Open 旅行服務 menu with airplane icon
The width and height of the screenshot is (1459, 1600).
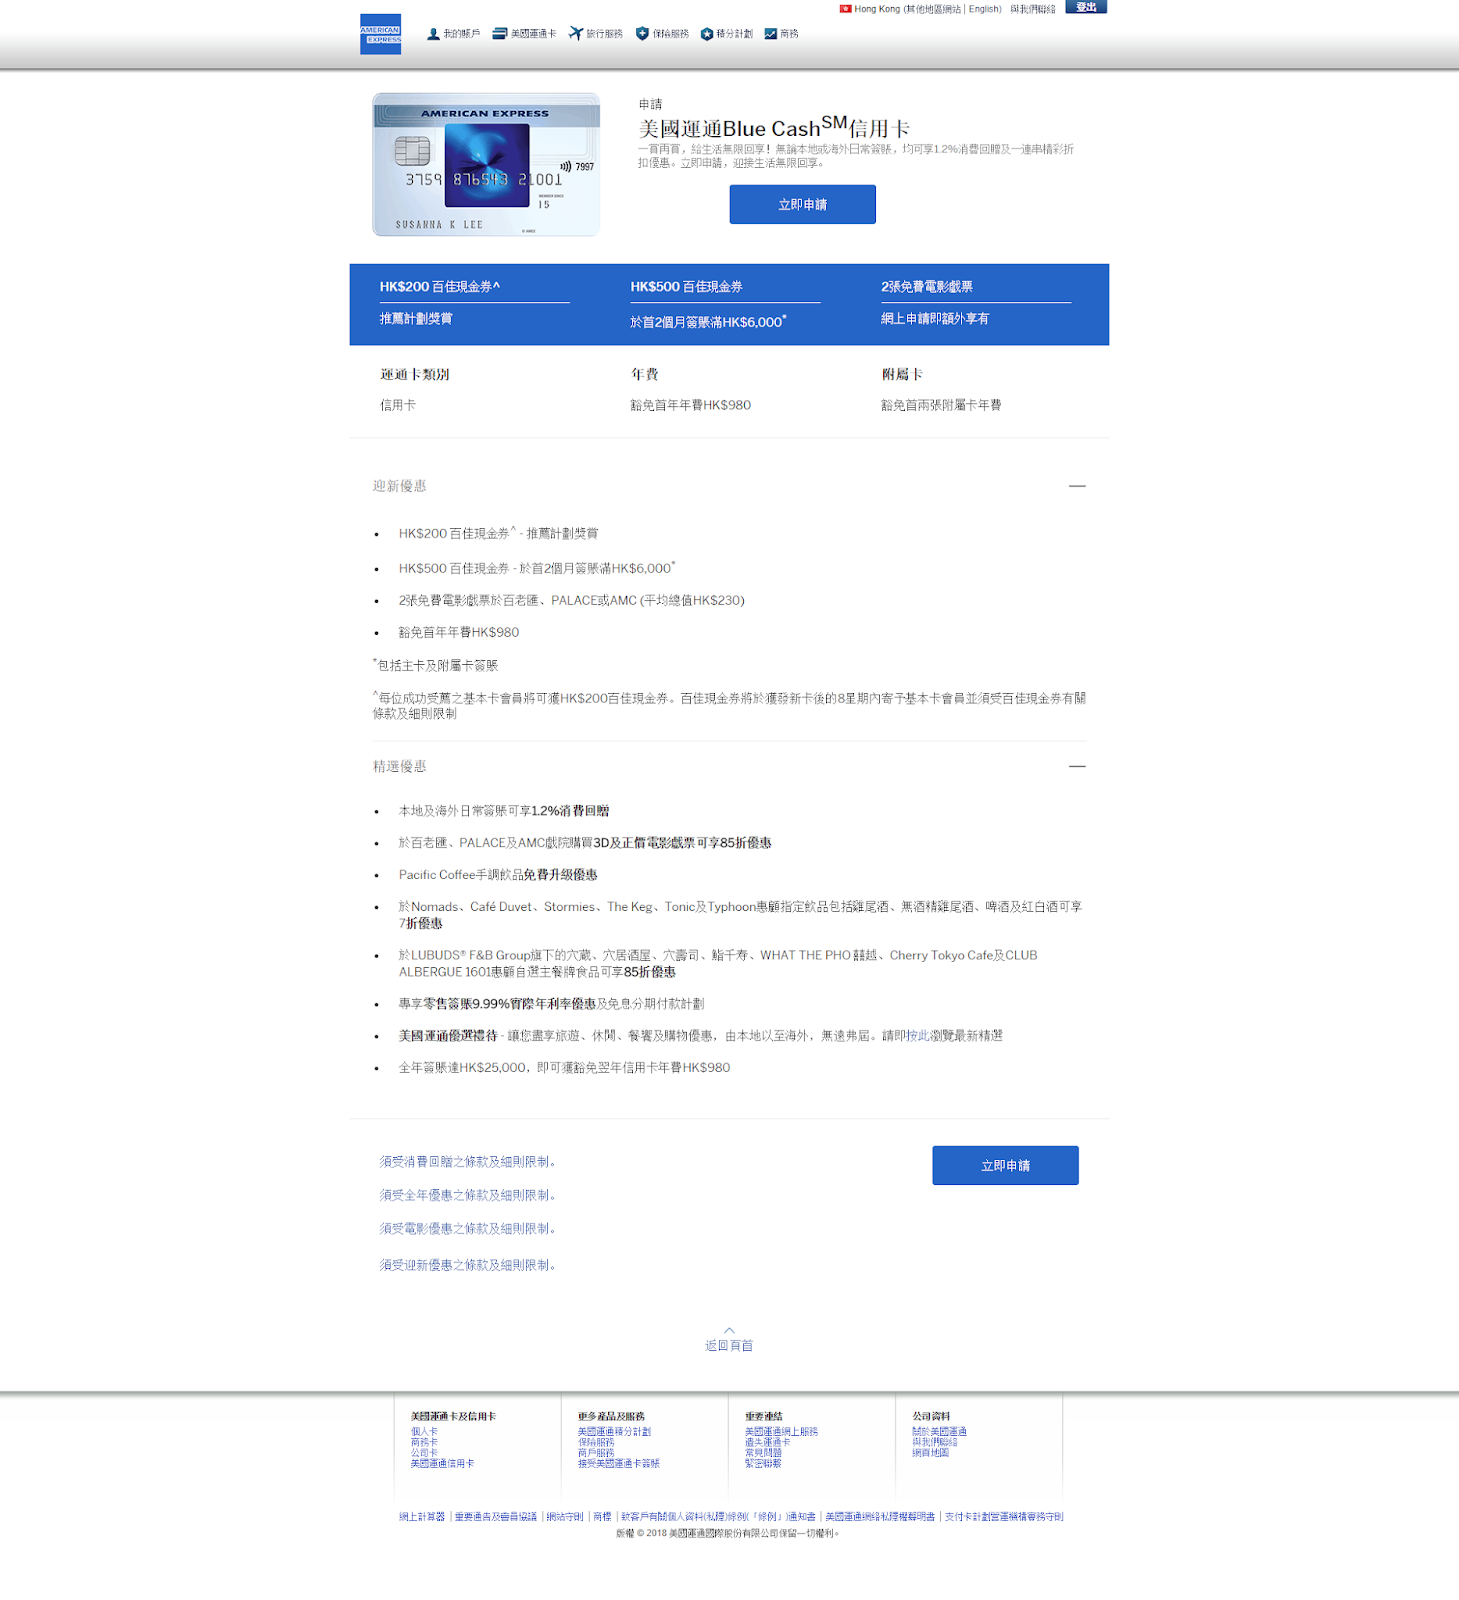click(x=595, y=34)
